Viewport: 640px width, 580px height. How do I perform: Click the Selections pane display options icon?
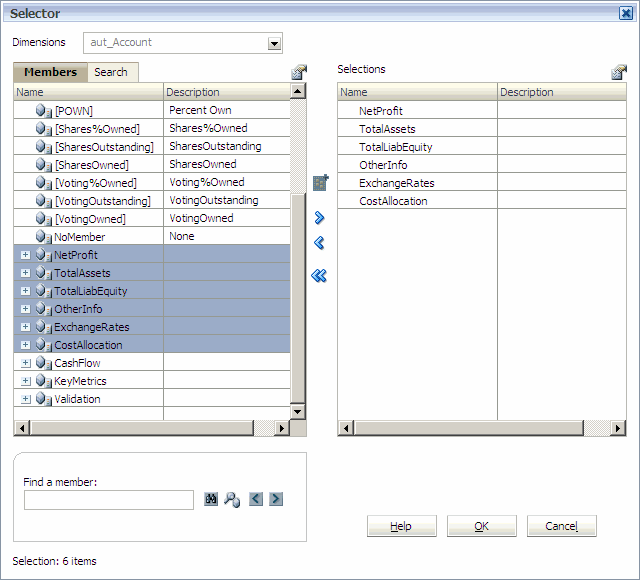[x=619, y=72]
